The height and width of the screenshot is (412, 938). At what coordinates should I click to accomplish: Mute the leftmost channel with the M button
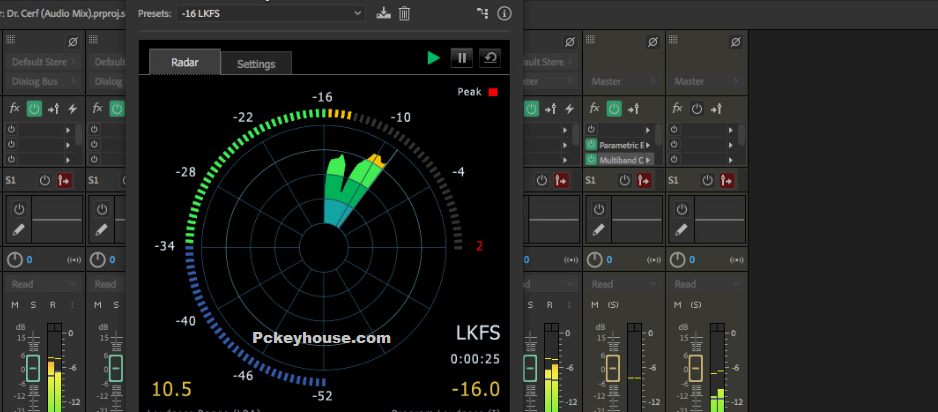click(15, 305)
